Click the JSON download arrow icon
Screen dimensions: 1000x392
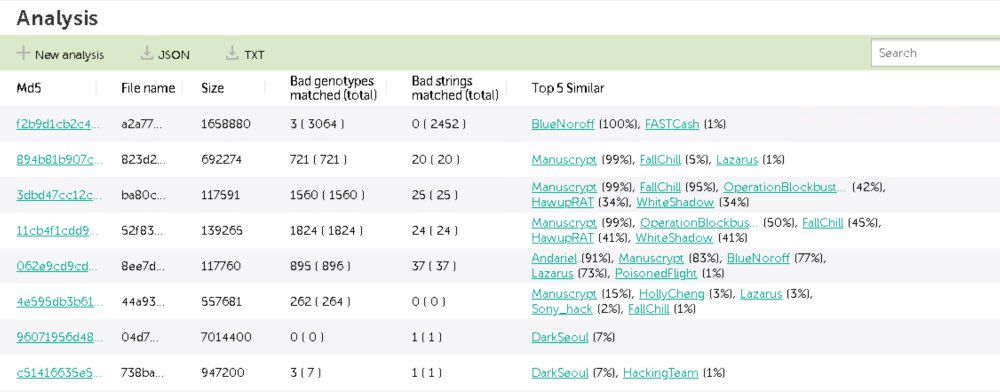pyautogui.click(x=147, y=53)
